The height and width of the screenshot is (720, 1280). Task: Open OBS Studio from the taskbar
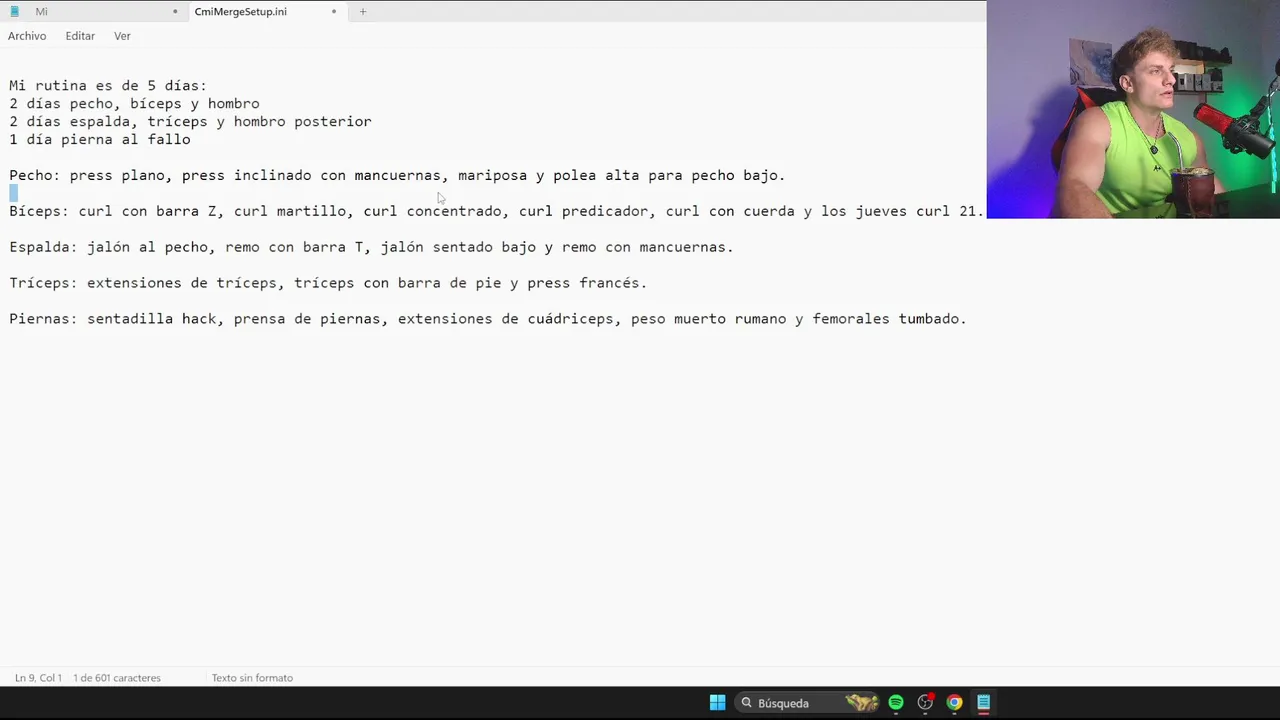click(925, 702)
